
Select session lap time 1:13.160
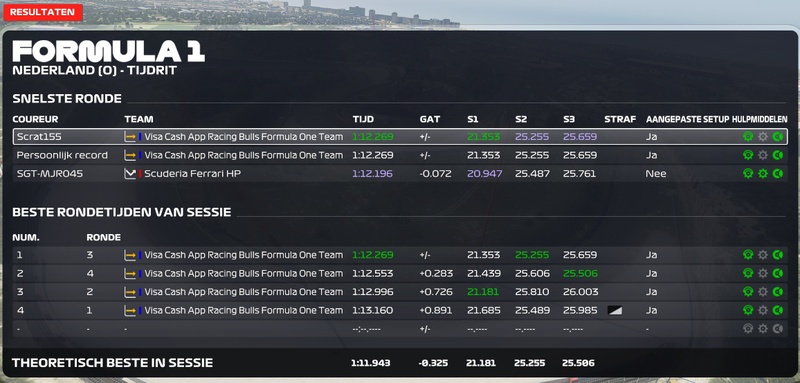pos(372,311)
